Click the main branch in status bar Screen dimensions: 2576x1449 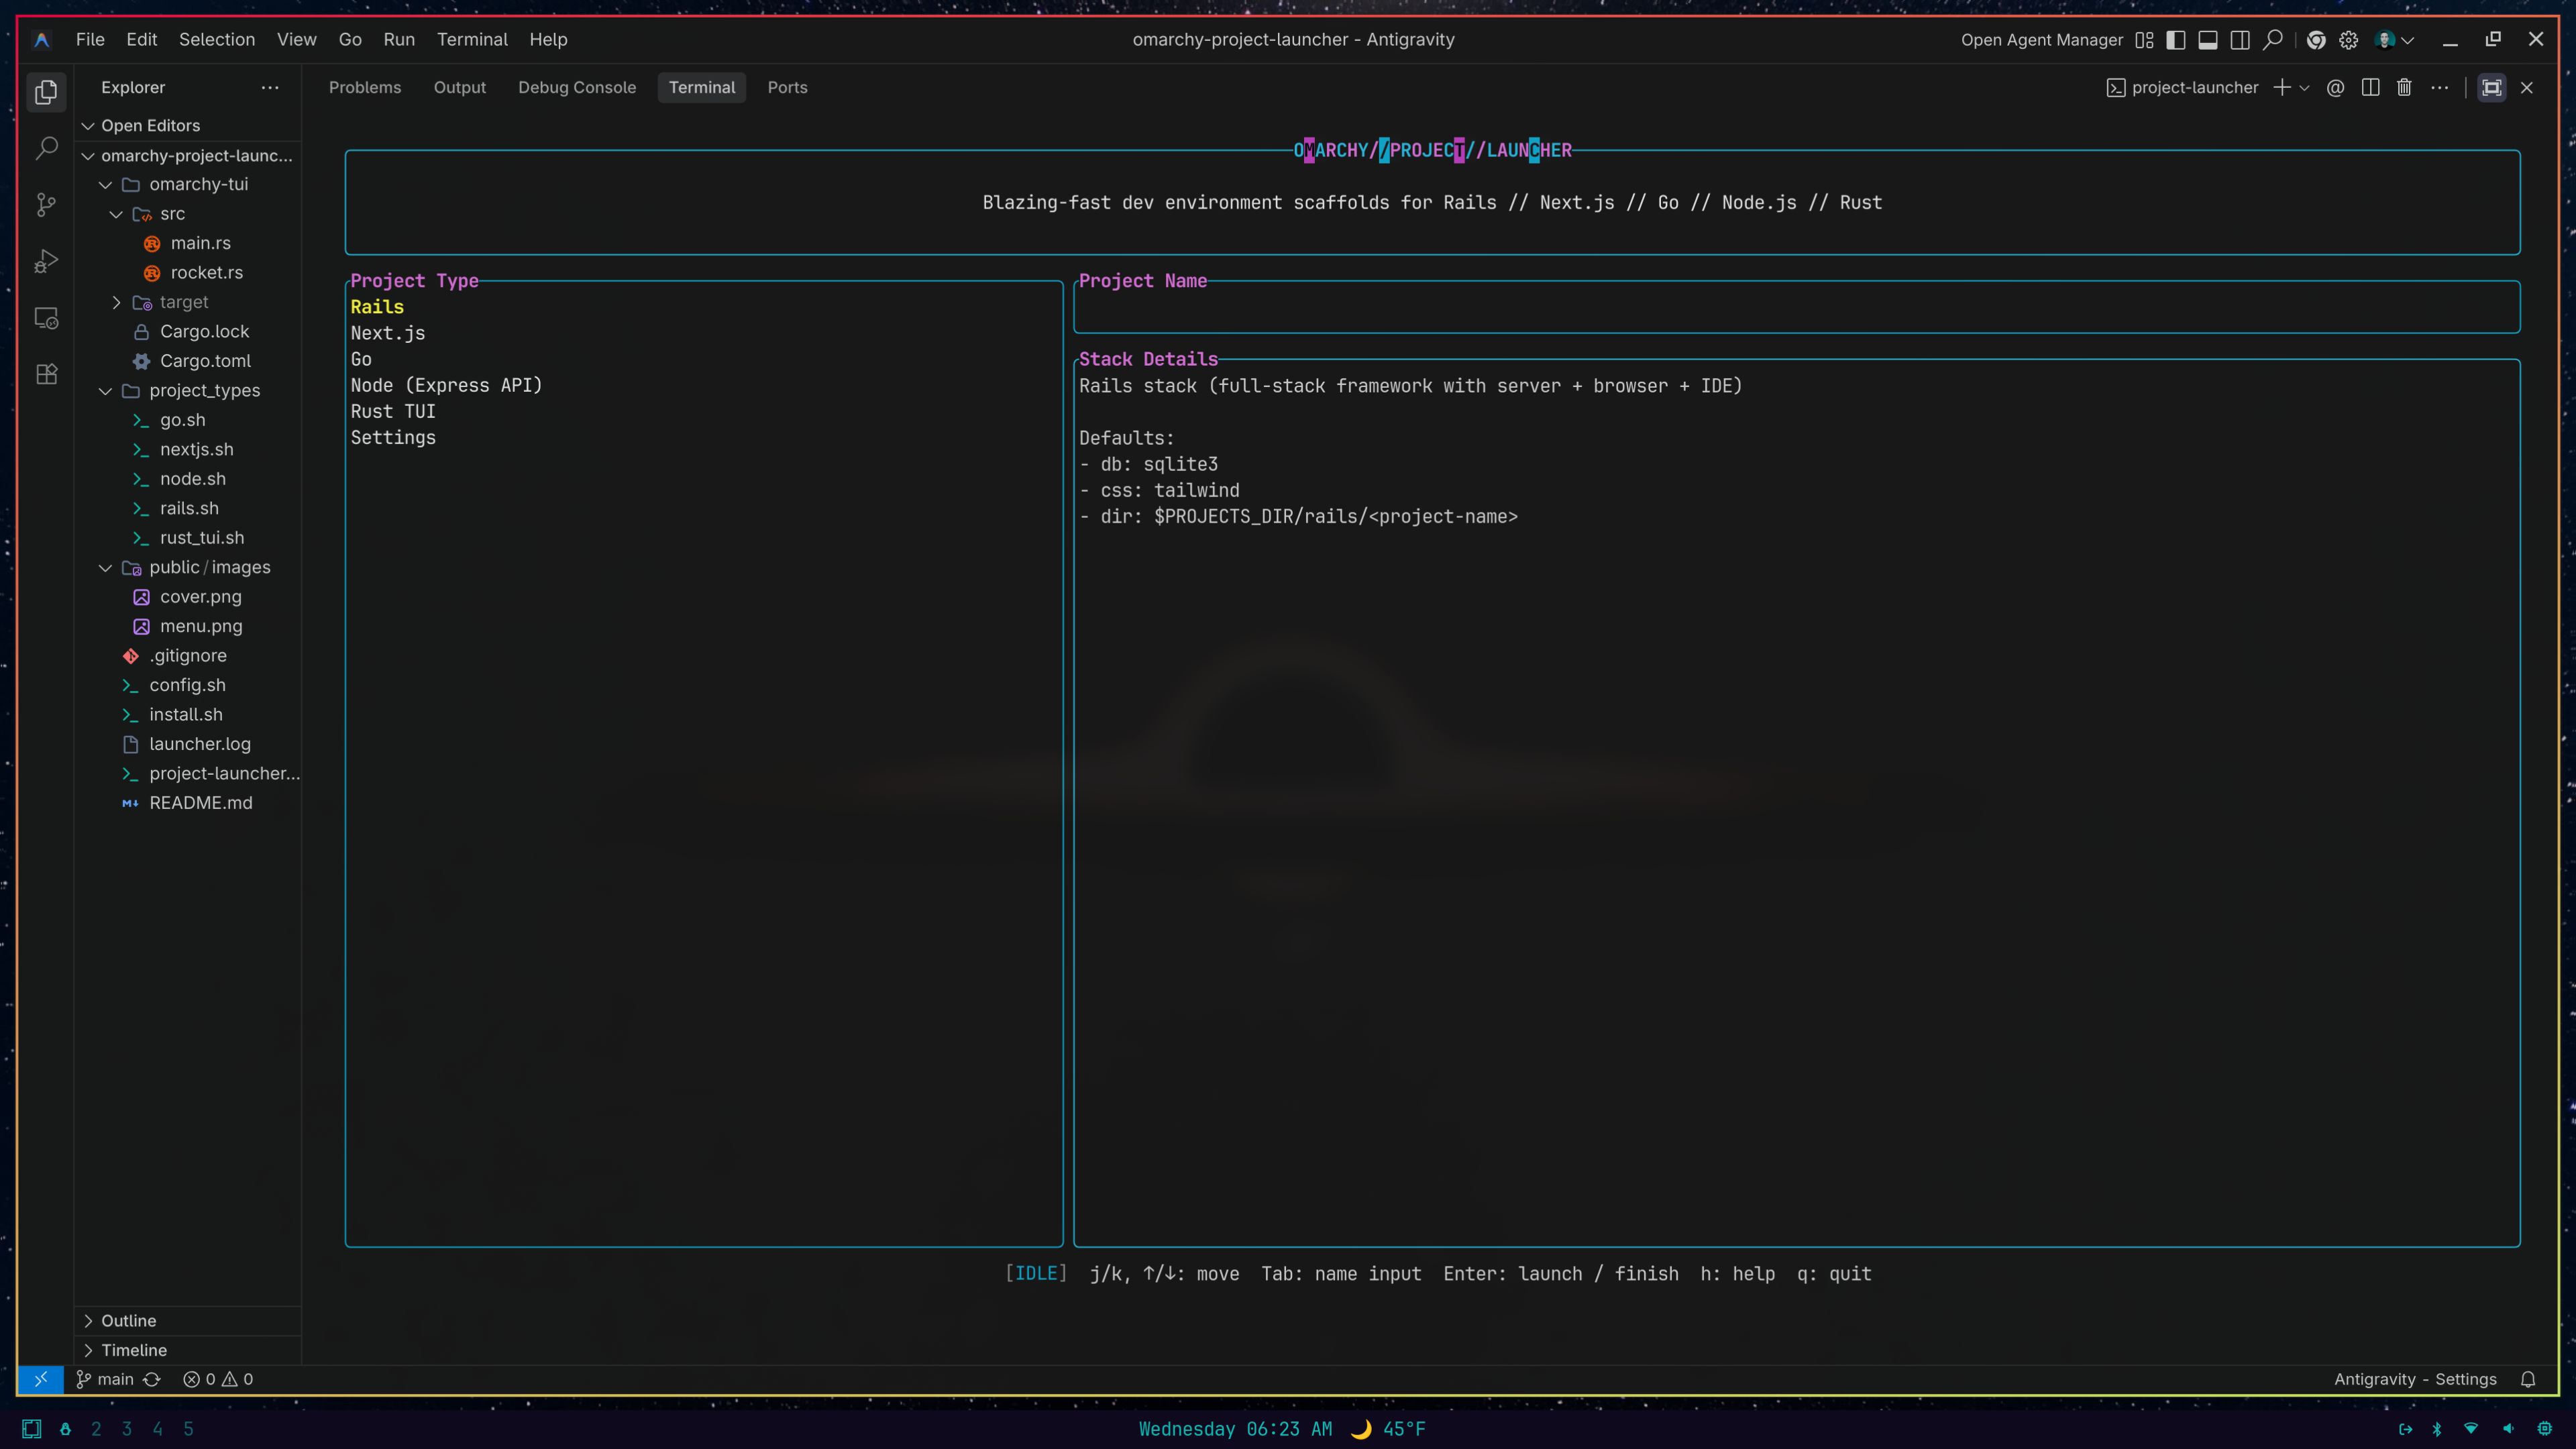(105, 1379)
